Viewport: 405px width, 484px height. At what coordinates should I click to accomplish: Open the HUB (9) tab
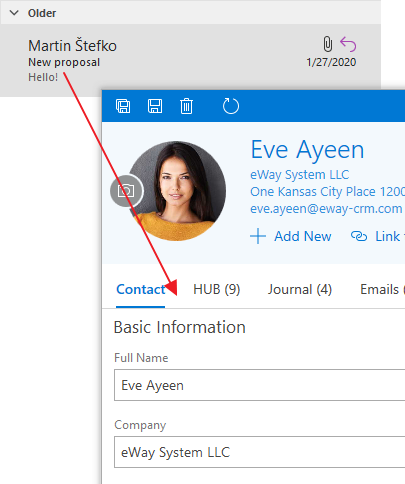(x=217, y=289)
